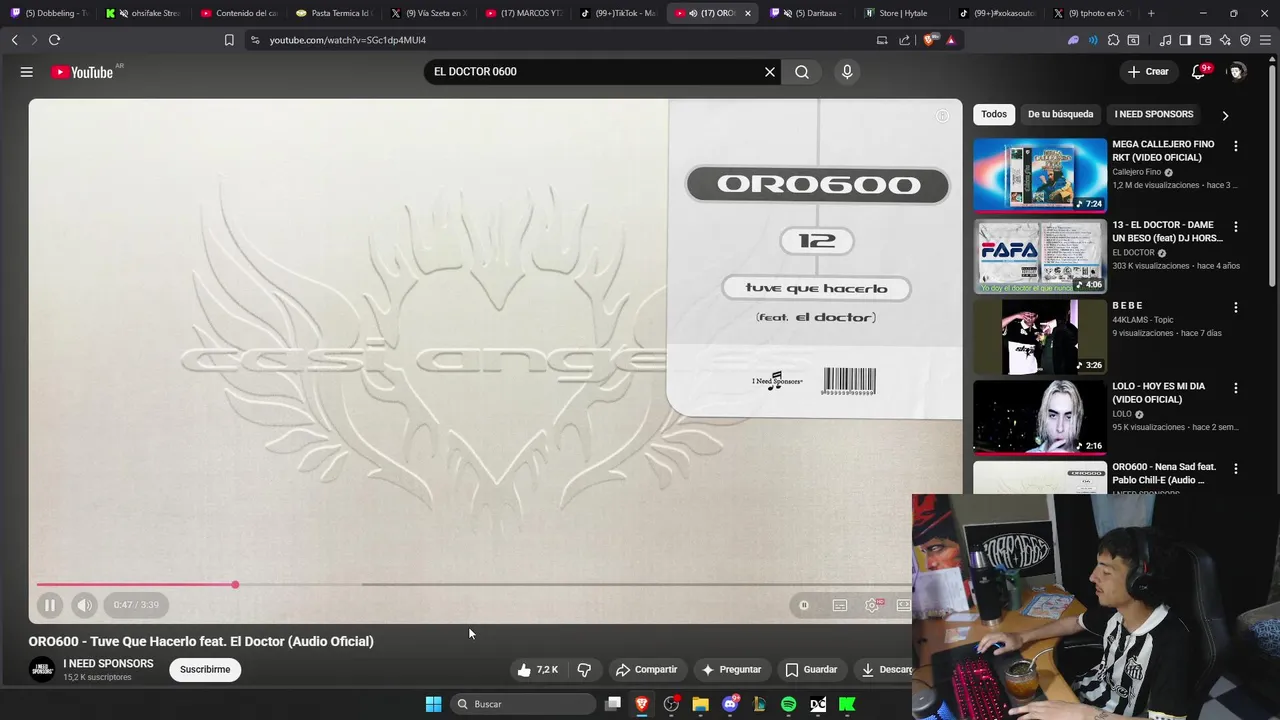Open File Explorer from taskbar
The height and width of the screenshot is (720, 1280).
[x=700, y=704]
